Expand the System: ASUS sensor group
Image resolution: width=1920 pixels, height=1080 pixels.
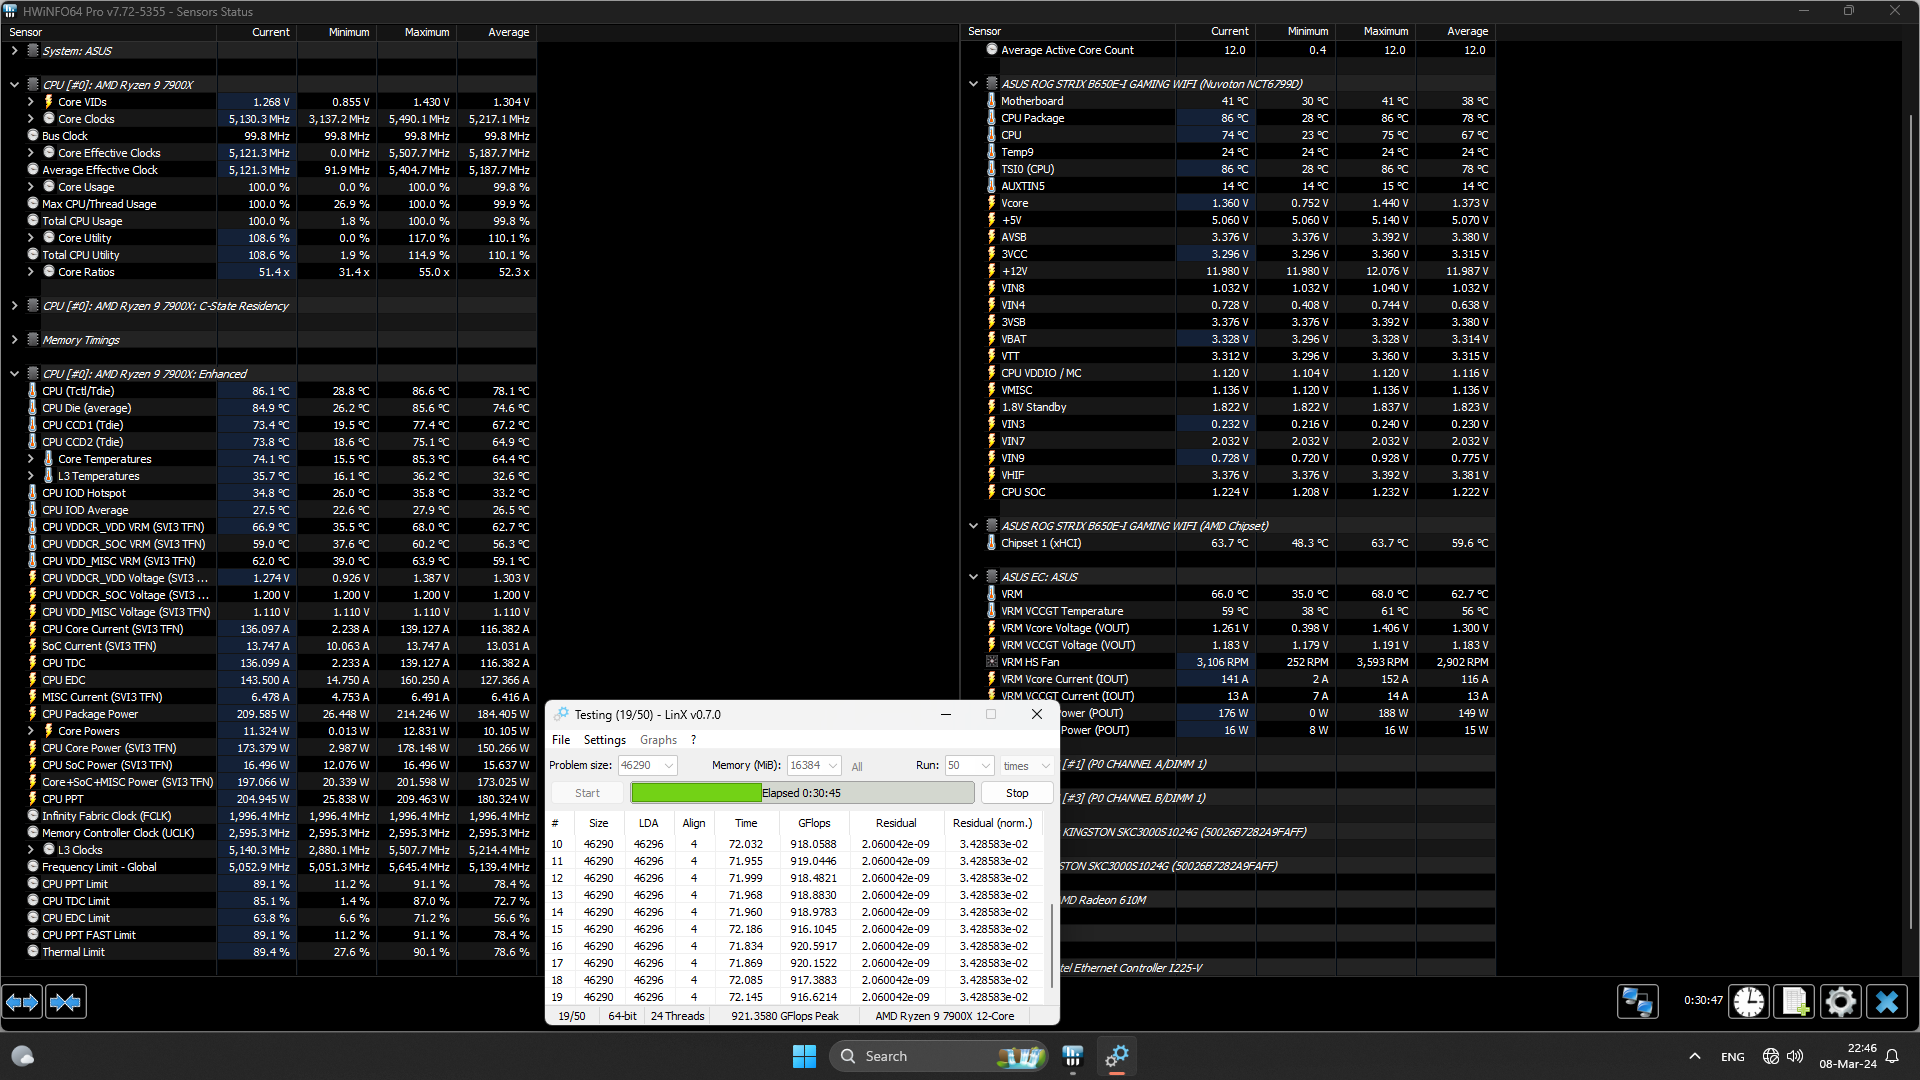point(14,51)
